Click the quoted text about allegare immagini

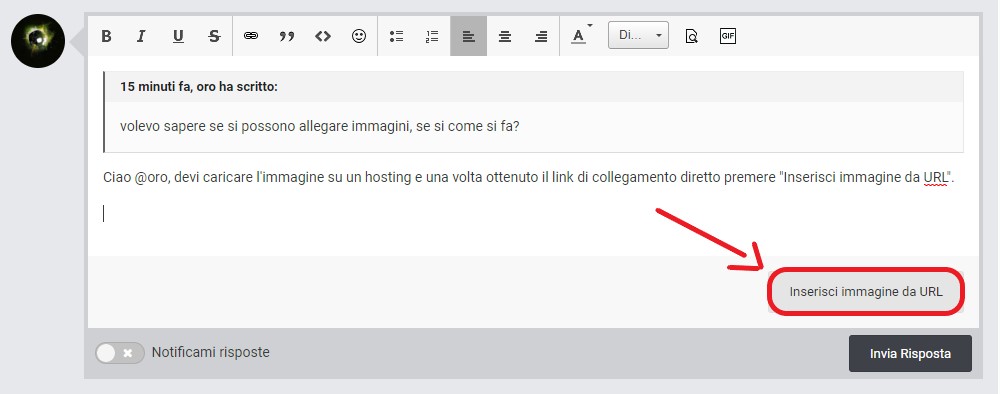pos(320,126)
